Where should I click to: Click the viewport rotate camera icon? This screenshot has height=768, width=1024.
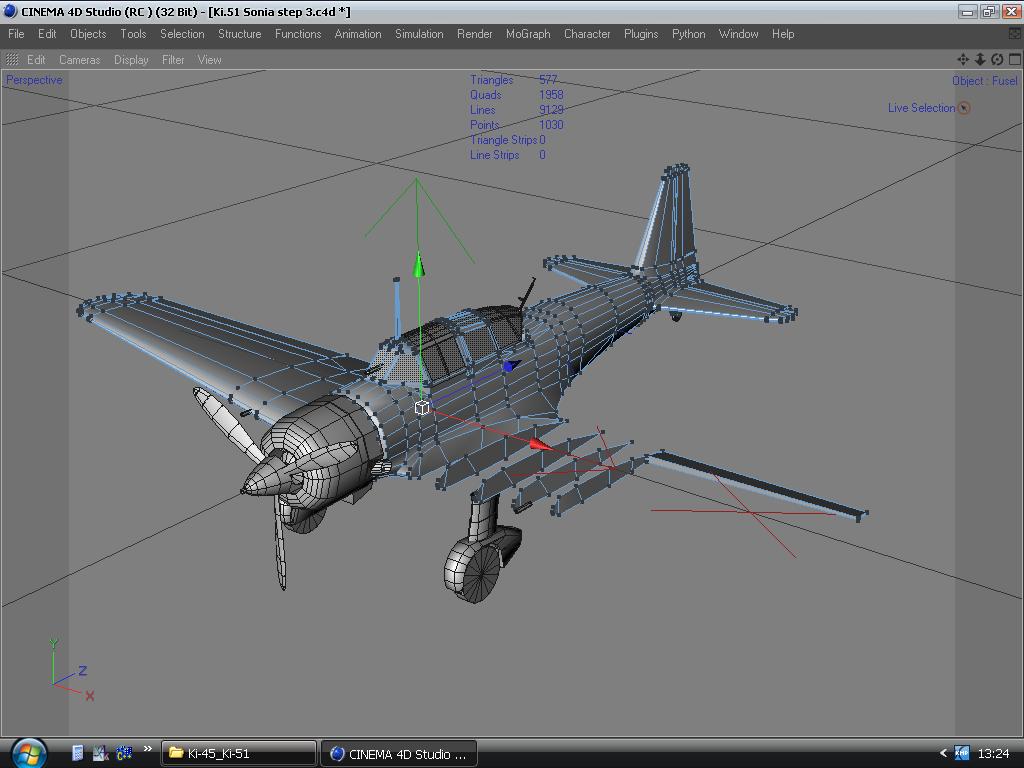coord(997,59)
